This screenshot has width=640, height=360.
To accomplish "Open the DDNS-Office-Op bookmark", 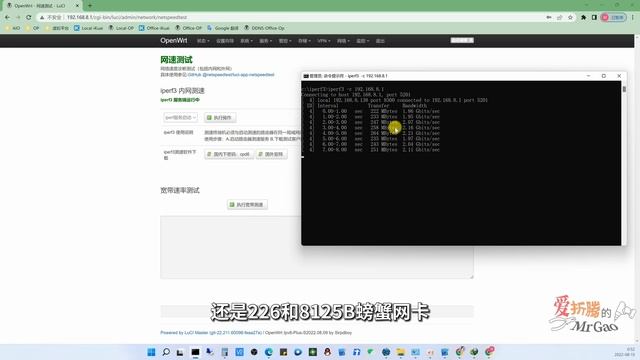I will (264, 28).
